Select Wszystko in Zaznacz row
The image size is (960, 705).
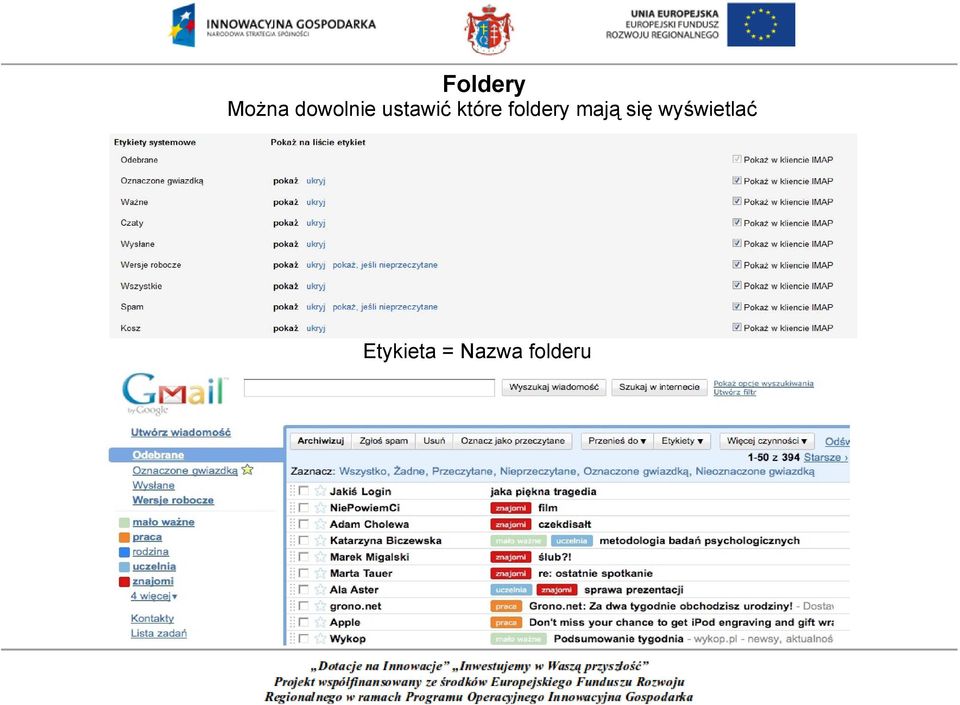click(362, 471)
